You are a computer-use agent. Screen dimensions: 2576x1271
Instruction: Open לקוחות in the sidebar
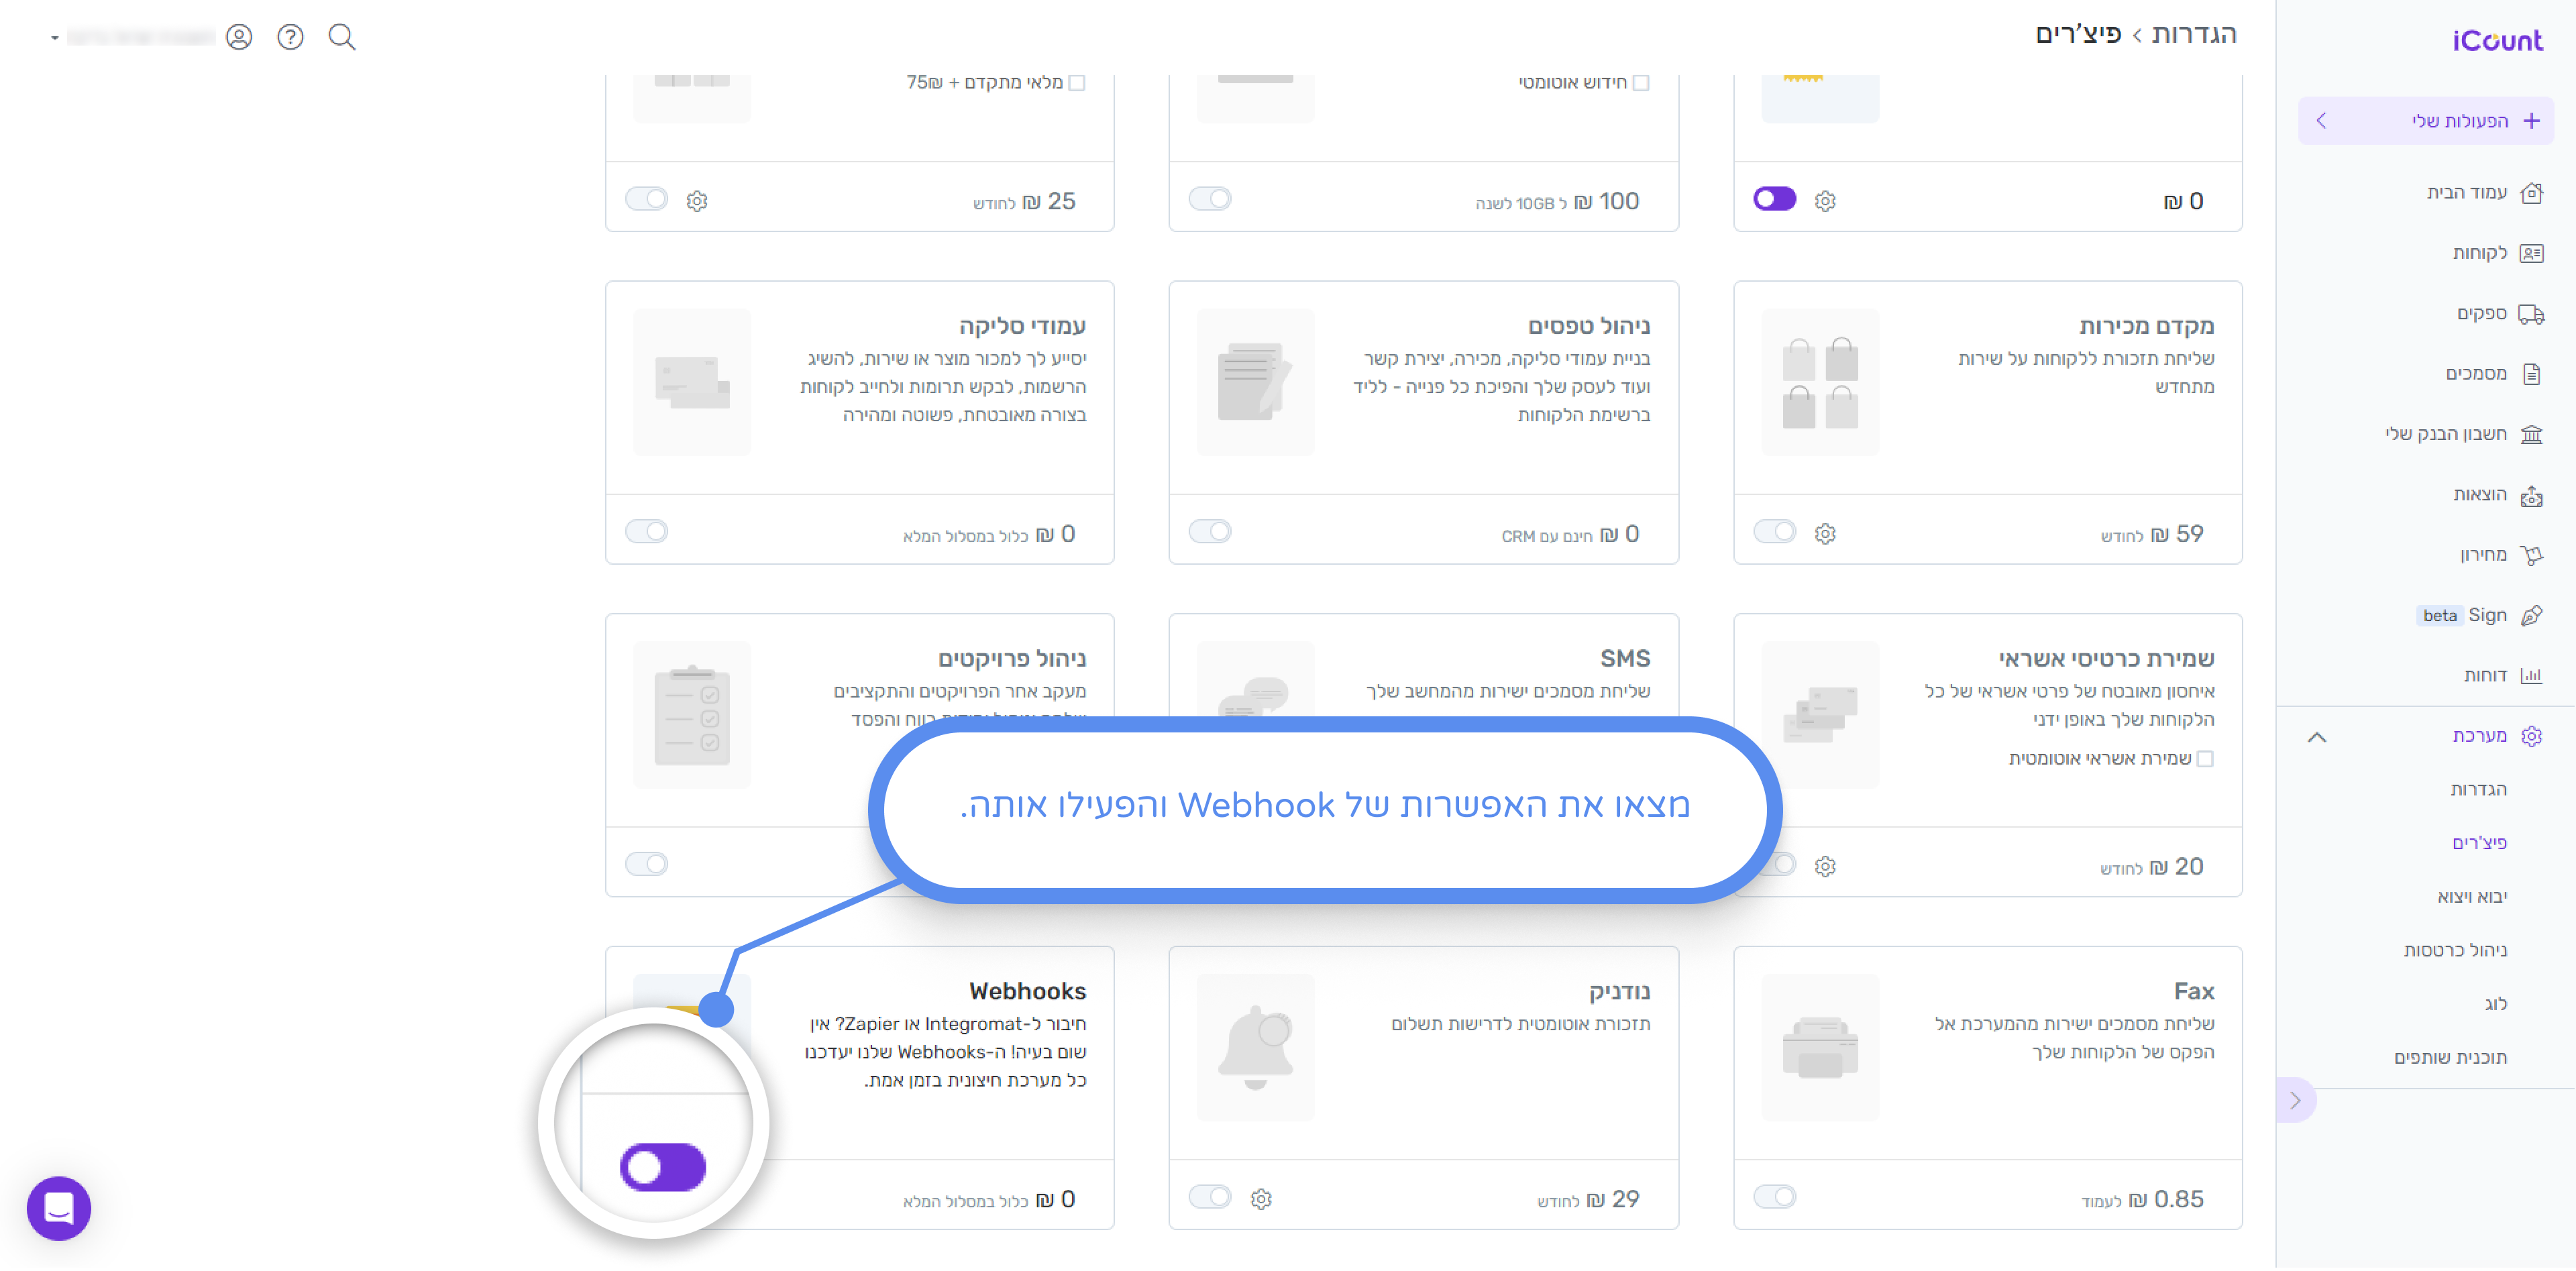tap(2480, 253)
